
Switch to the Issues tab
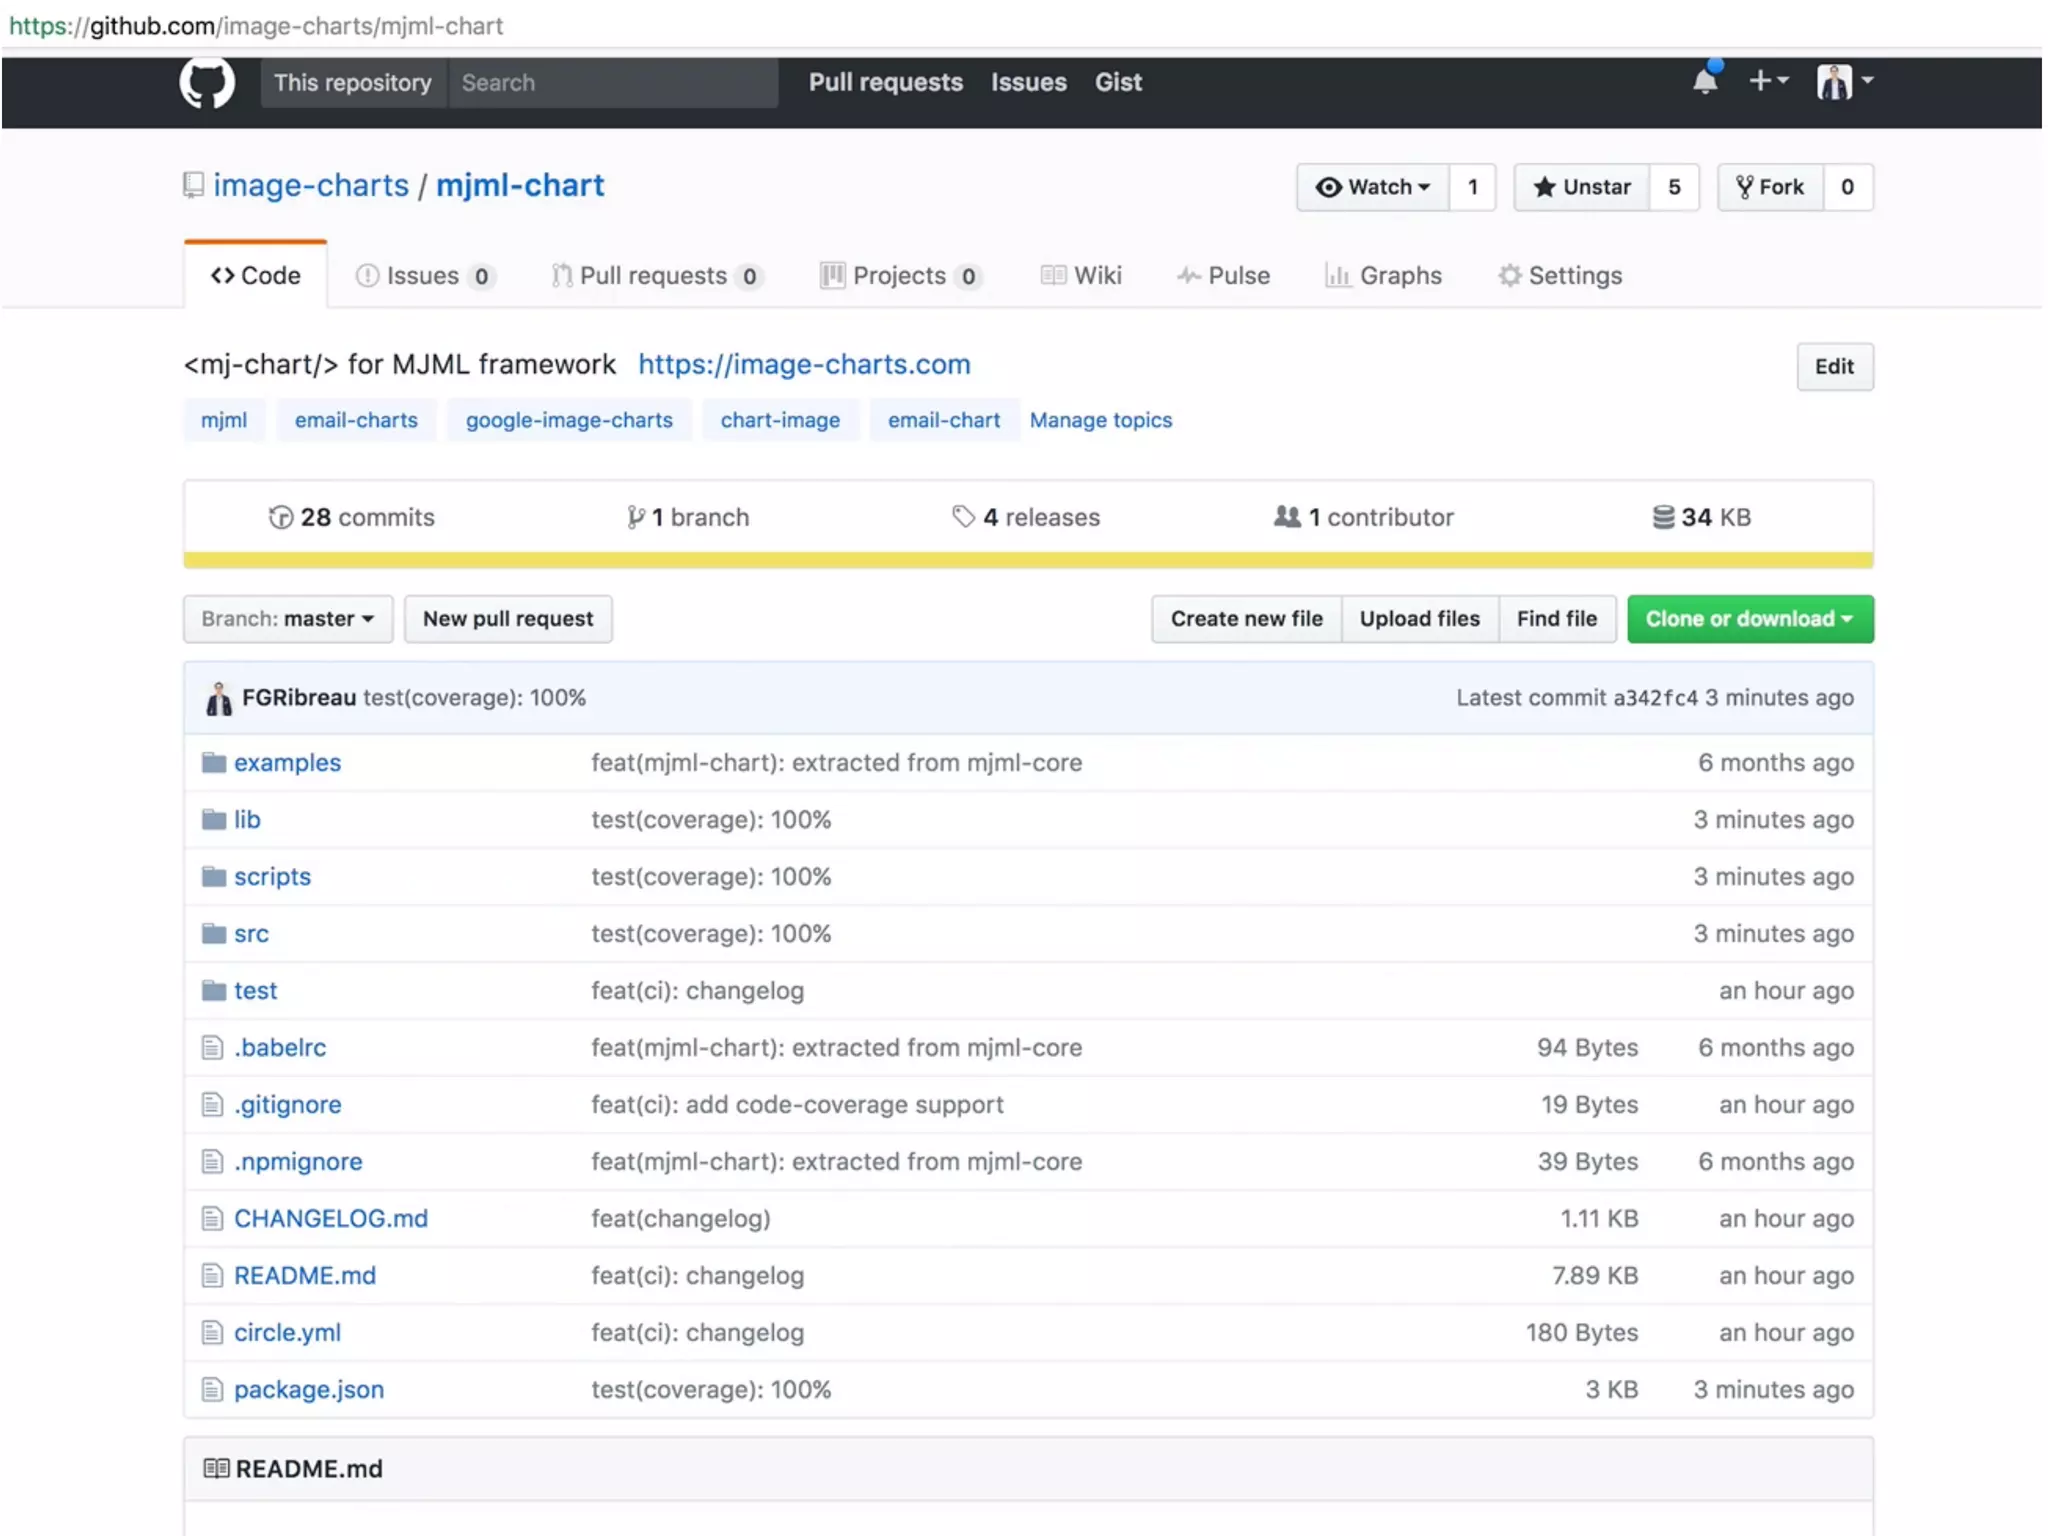[x=423, y=276]
